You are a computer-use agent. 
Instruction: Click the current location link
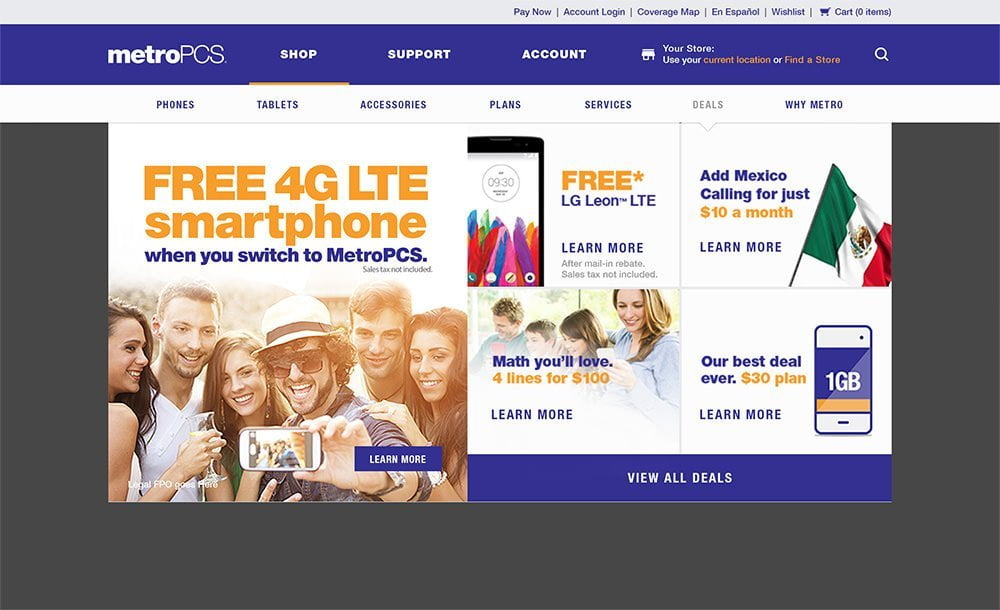point(737,60)
